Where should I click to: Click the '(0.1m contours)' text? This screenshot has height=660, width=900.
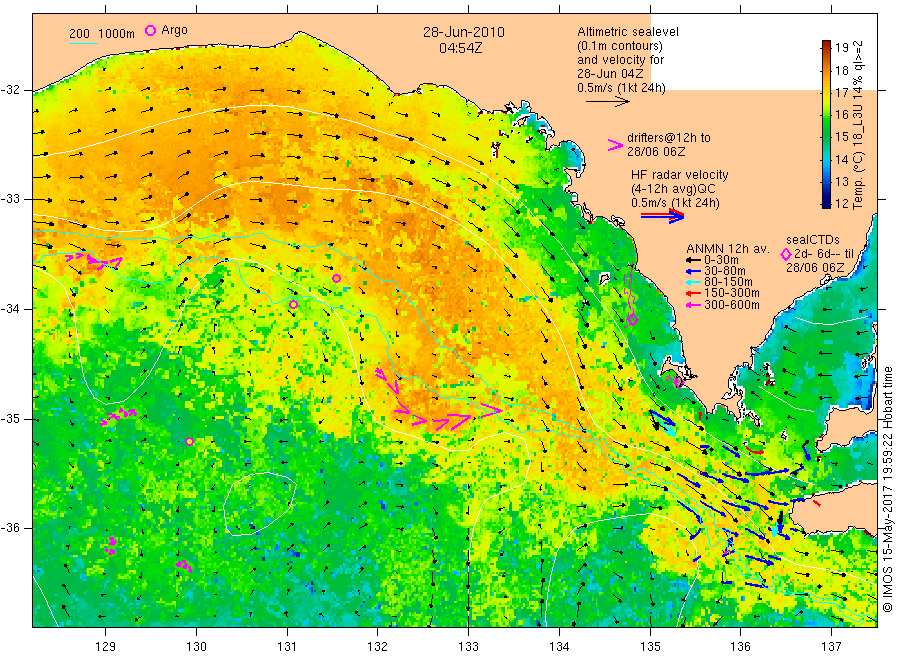pos(620,46)
